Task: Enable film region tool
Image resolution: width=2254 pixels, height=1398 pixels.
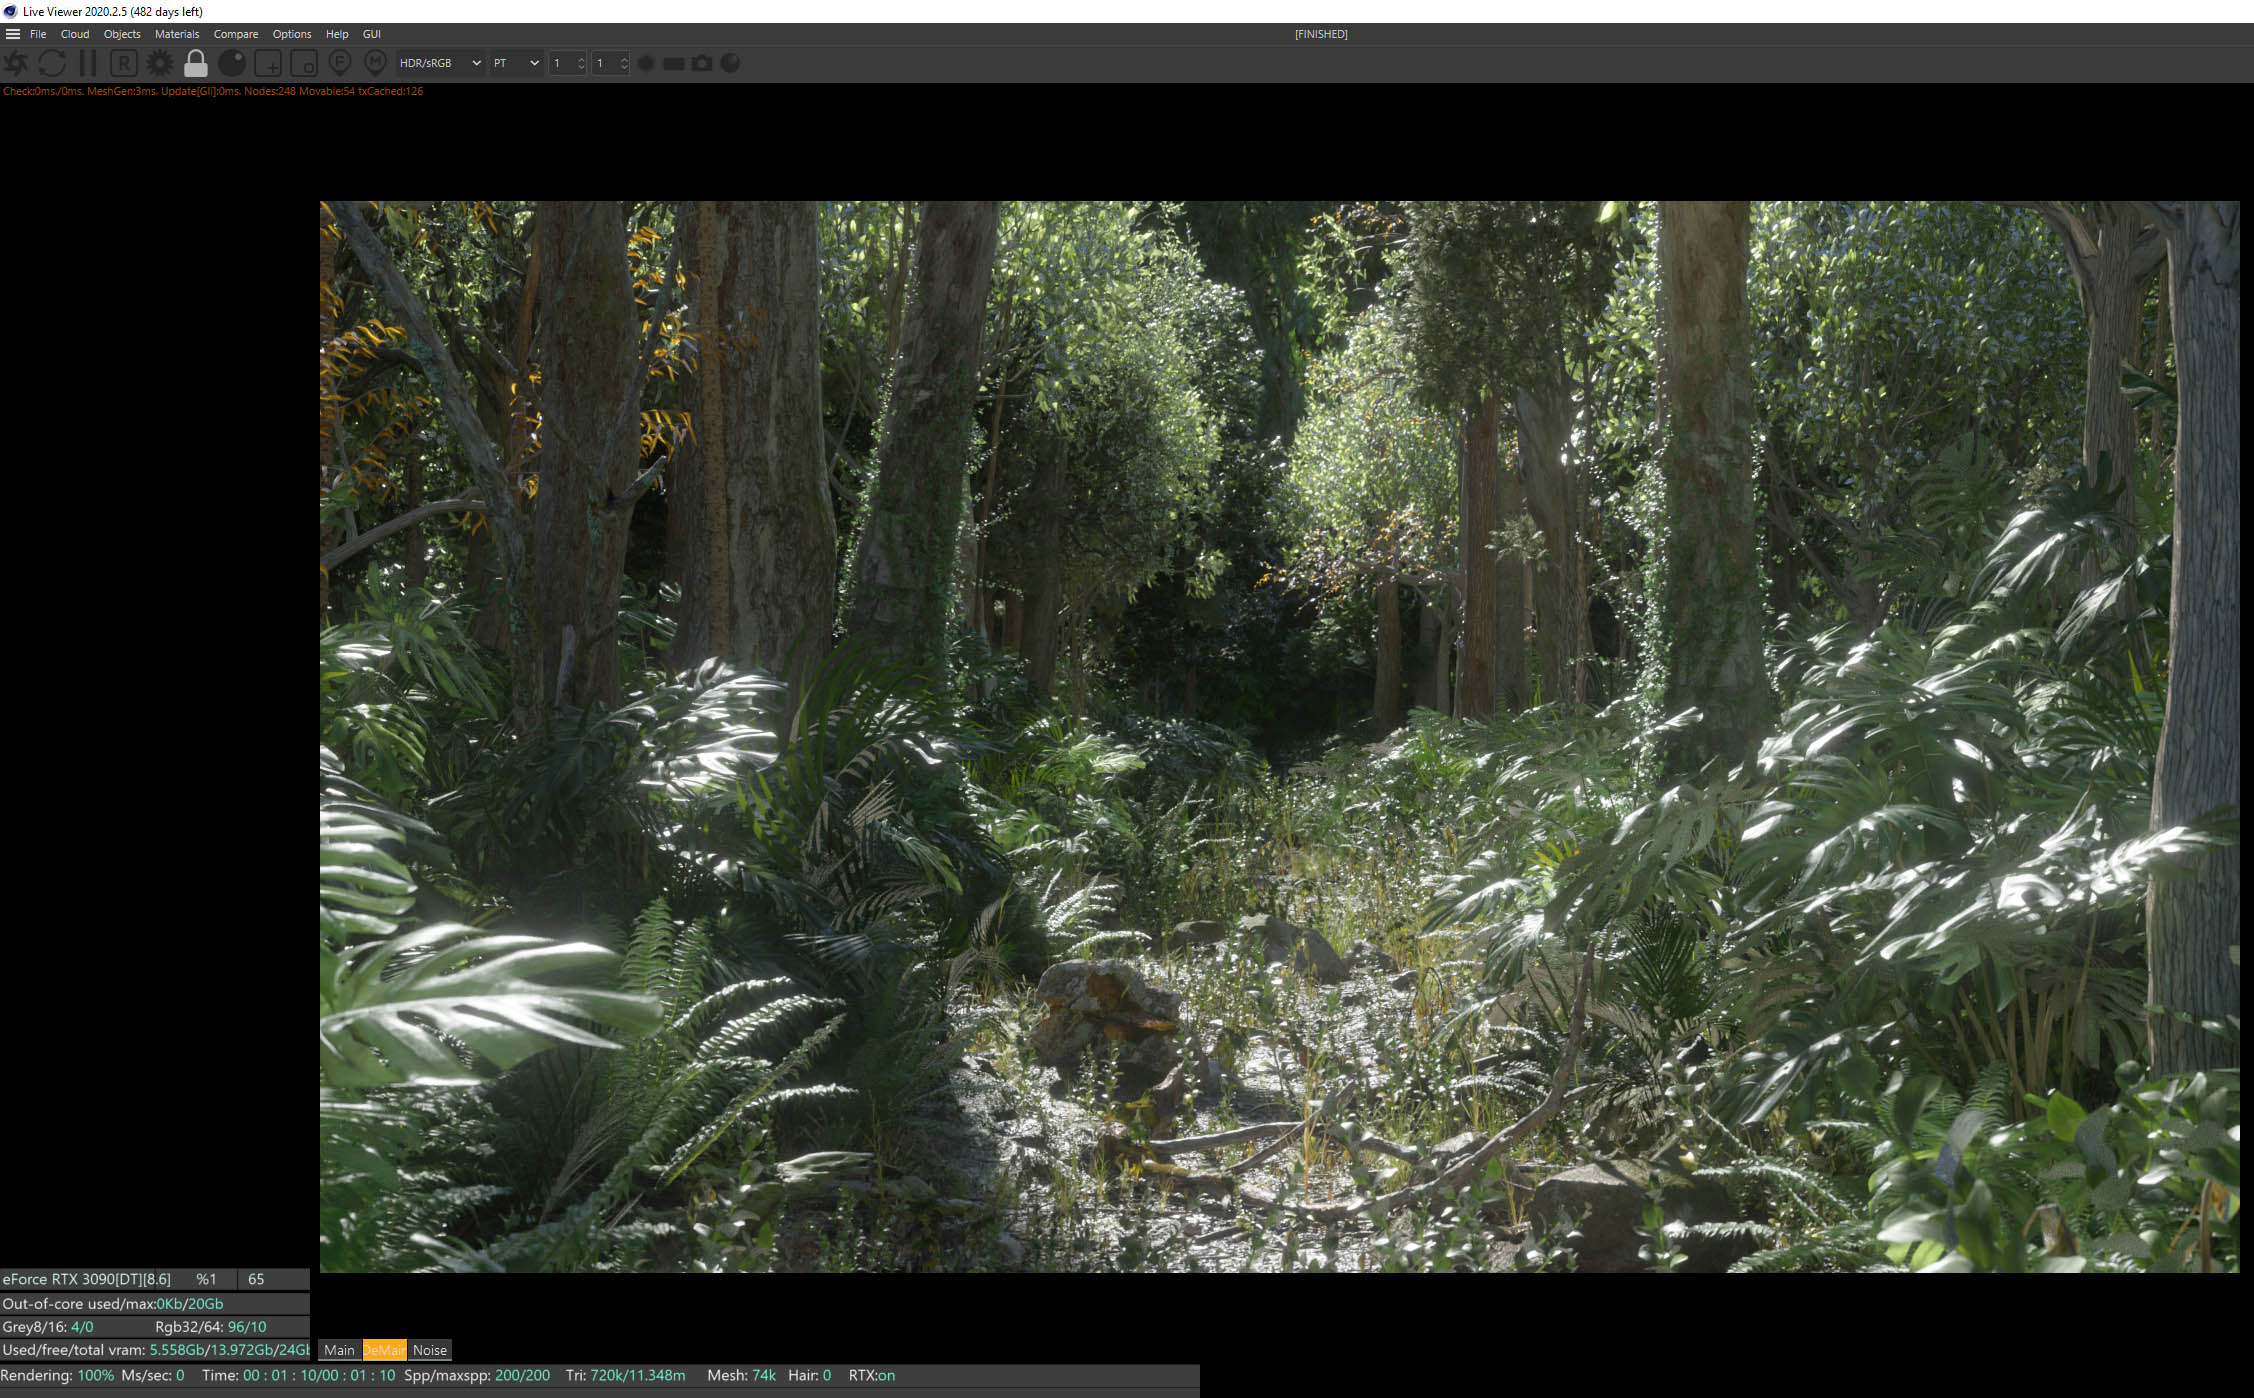Action: pyautogui.click(x=304, y=63)
